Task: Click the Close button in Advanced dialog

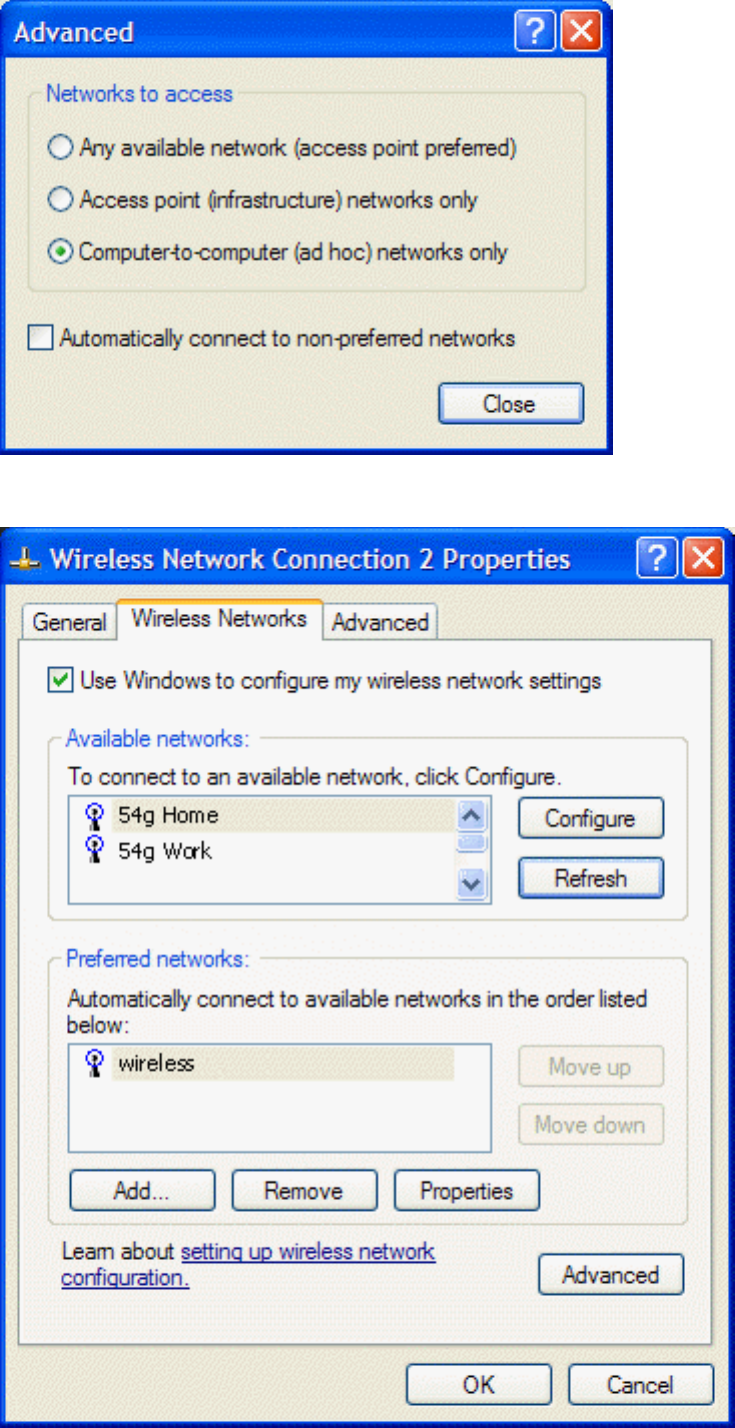Action: tap(510, 404)
